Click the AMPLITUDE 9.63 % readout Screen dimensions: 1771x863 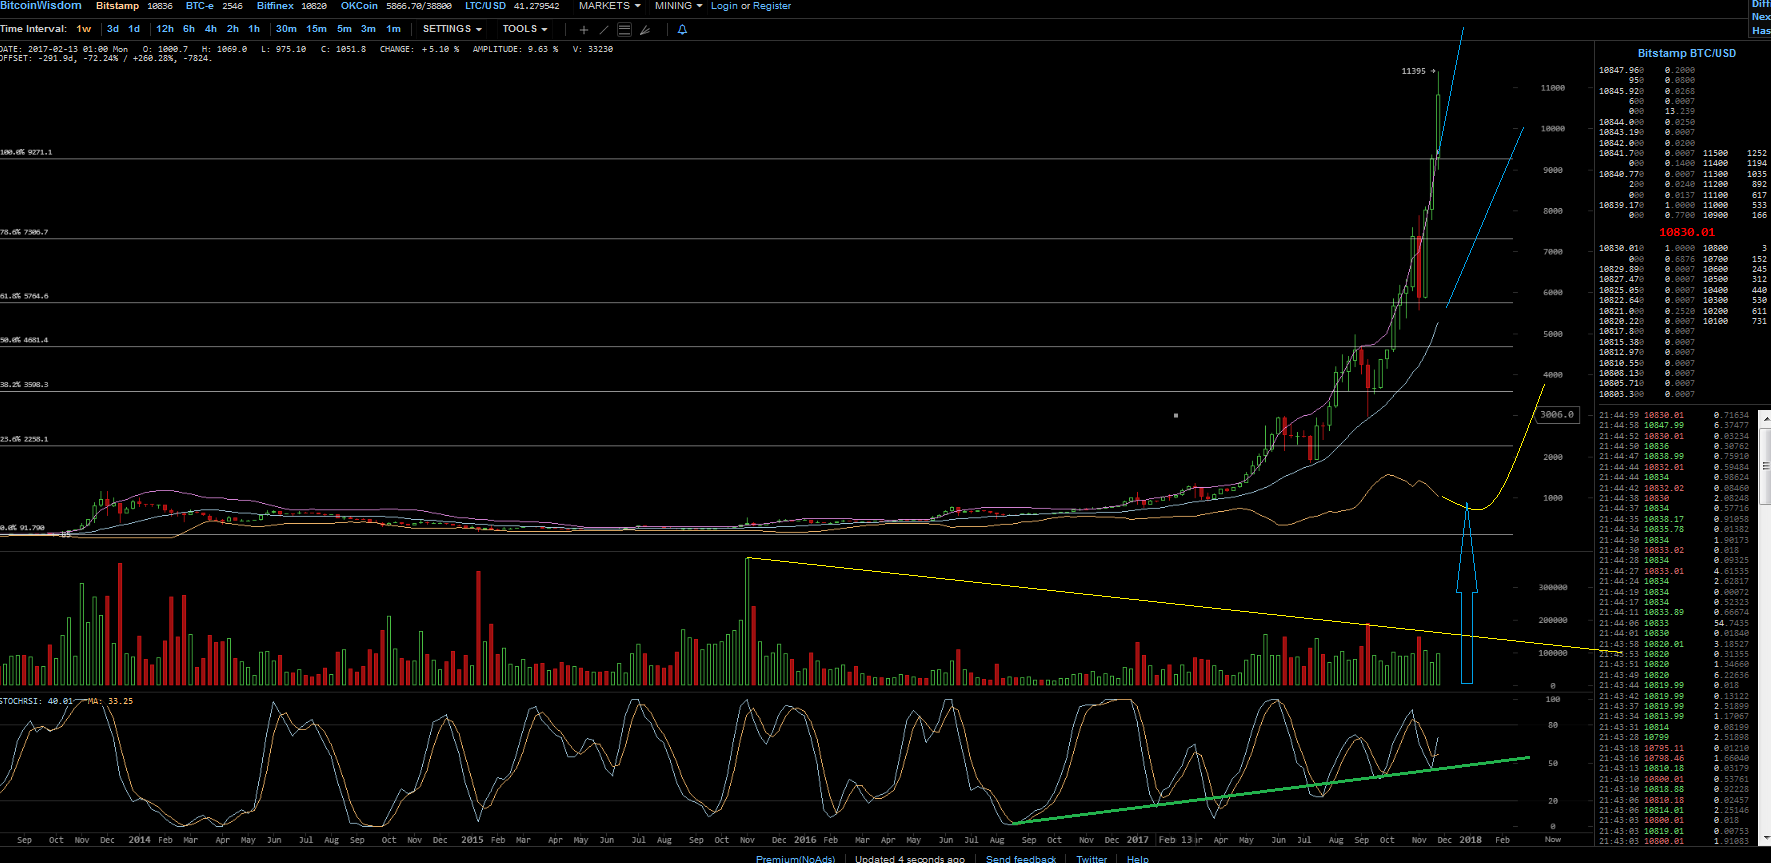[x=514, y=49]
